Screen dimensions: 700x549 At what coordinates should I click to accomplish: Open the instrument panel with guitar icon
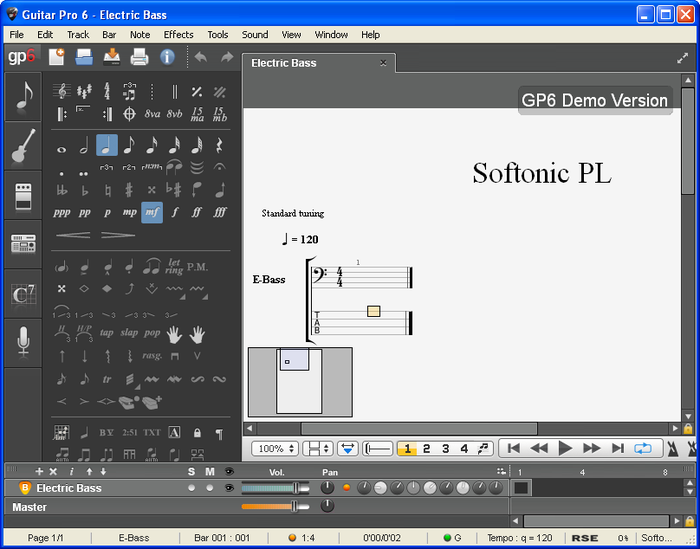coord(23,146)
